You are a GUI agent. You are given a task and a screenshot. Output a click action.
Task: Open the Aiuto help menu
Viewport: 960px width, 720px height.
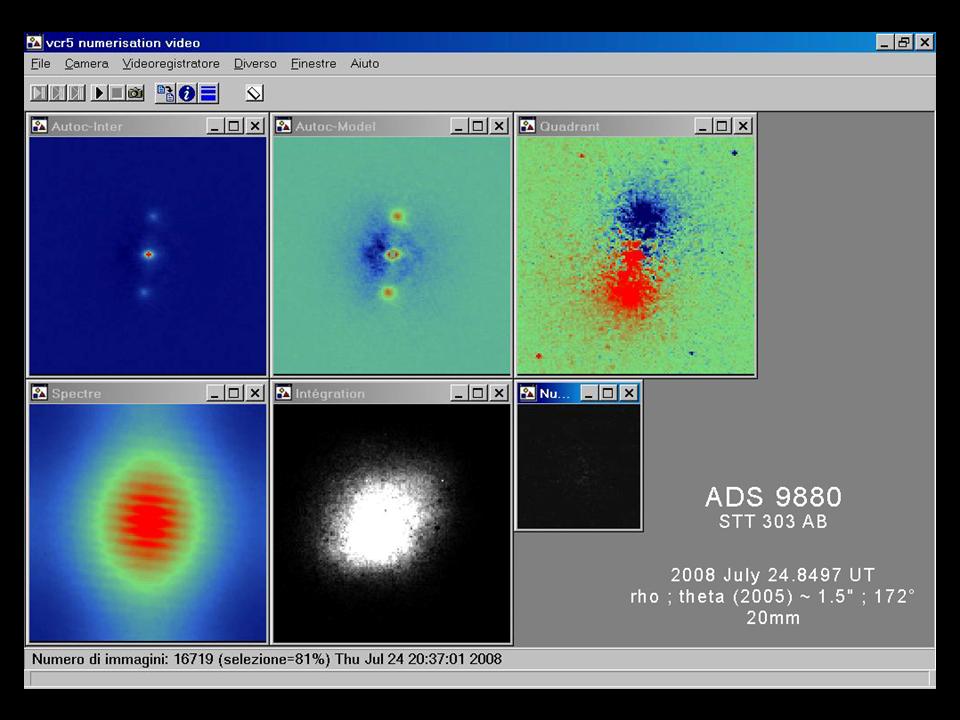(x=364, y=63)
